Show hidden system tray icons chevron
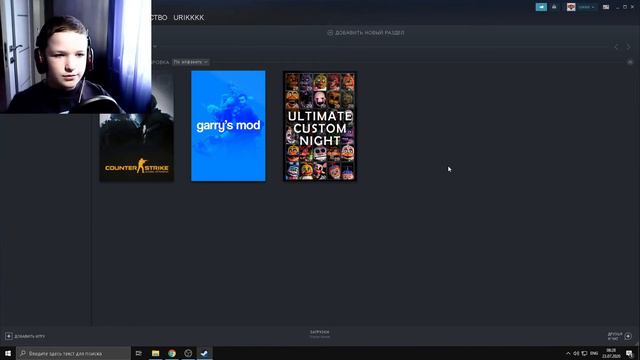 click(568, 353)
